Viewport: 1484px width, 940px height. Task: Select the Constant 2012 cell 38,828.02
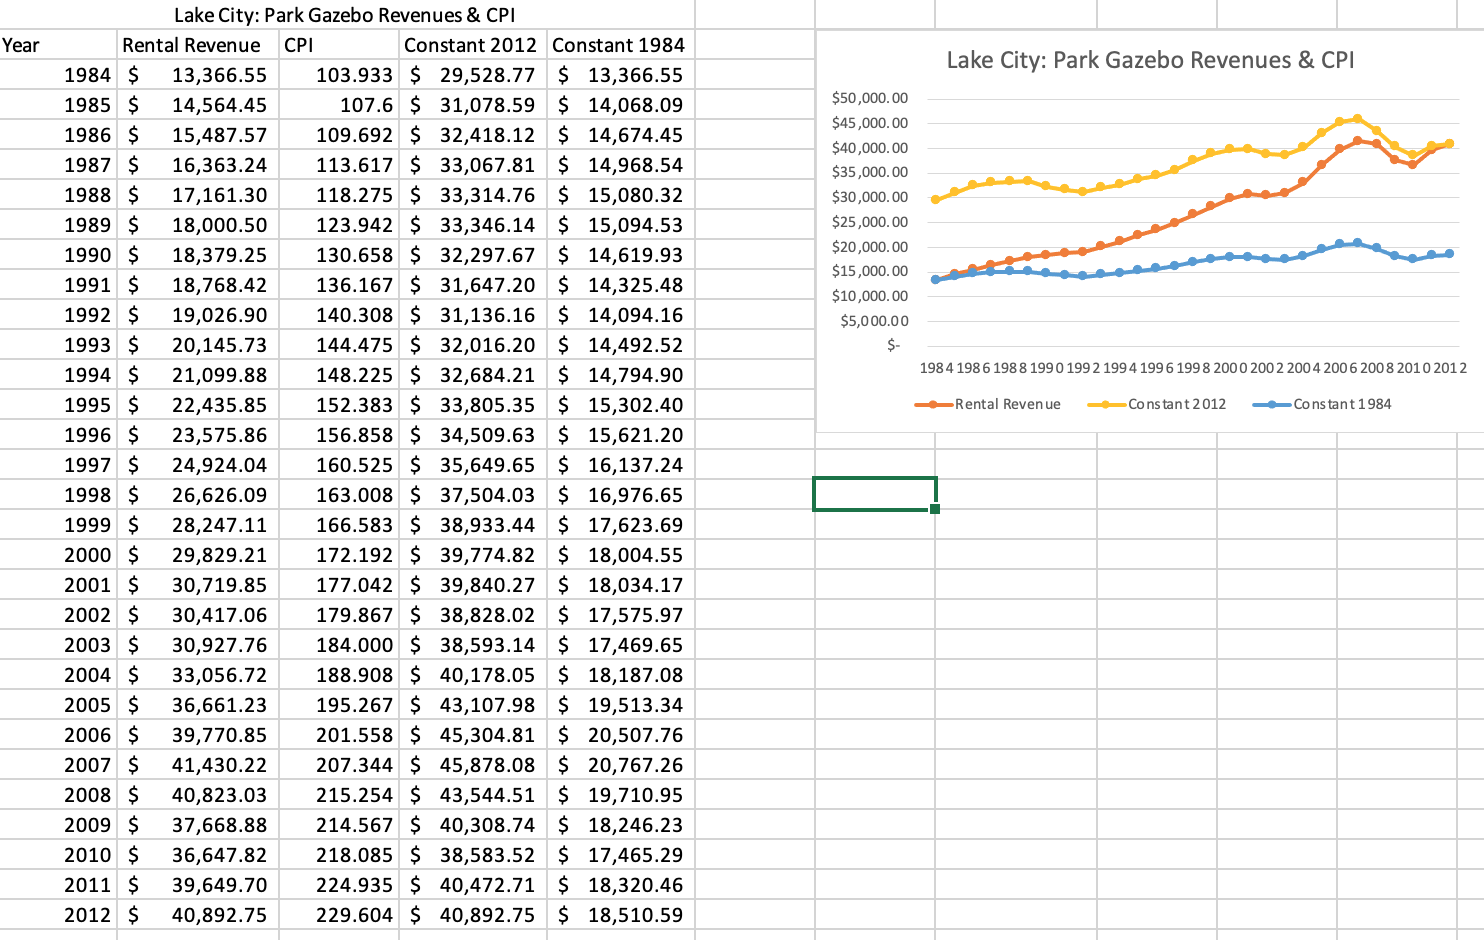click(x=473, y=615)
